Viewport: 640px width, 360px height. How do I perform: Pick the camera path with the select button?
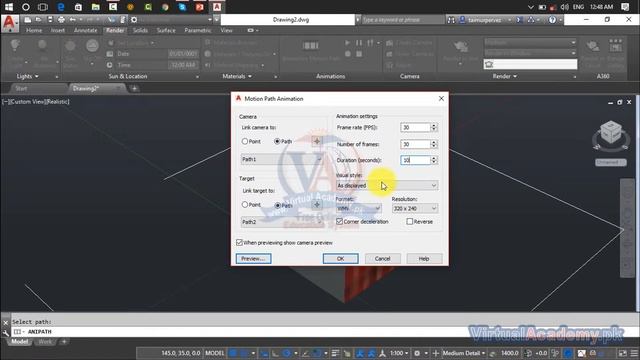click(x=317, y=141)
